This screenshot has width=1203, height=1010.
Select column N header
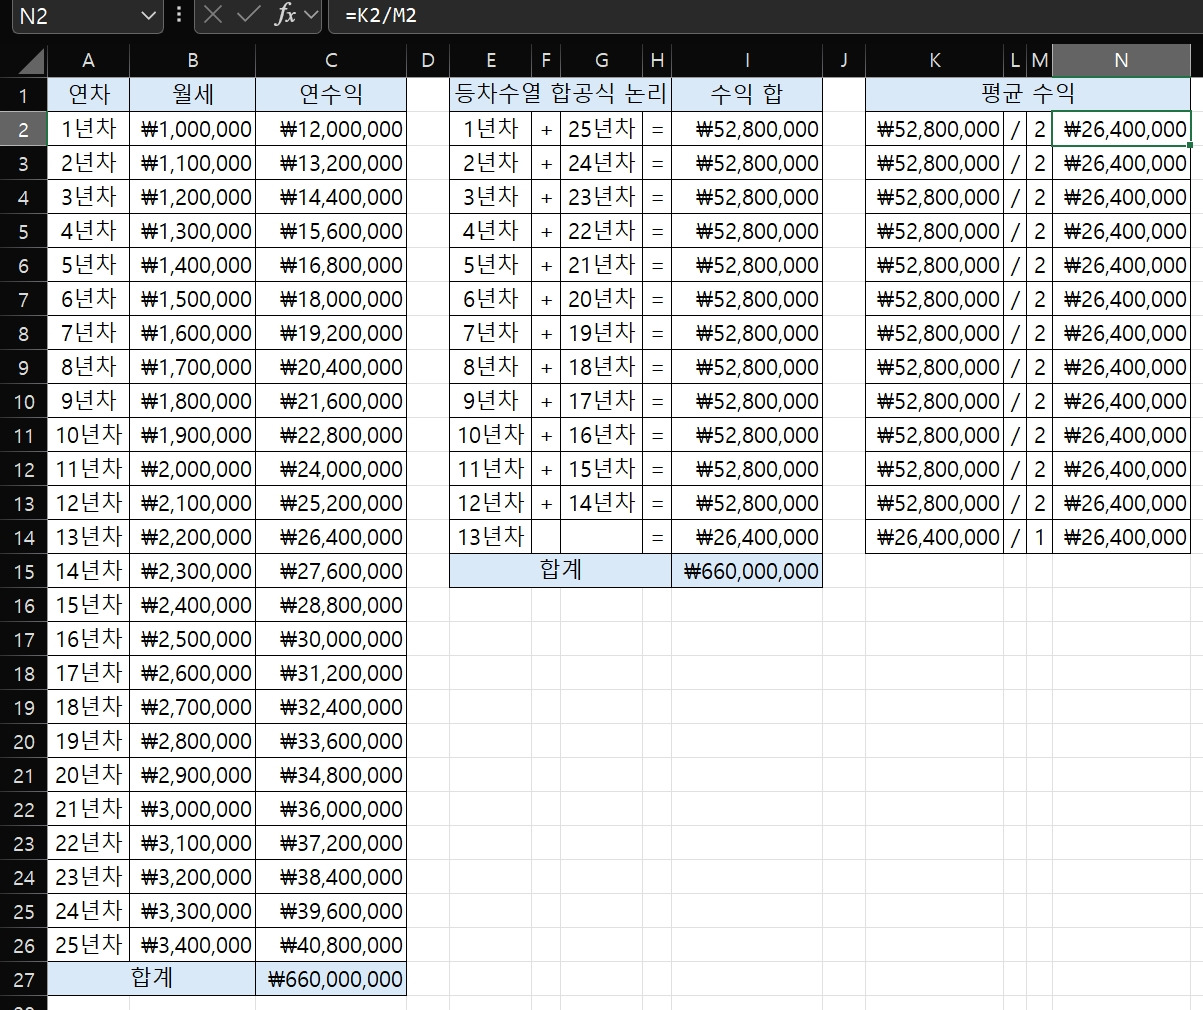click(1121, 61)
